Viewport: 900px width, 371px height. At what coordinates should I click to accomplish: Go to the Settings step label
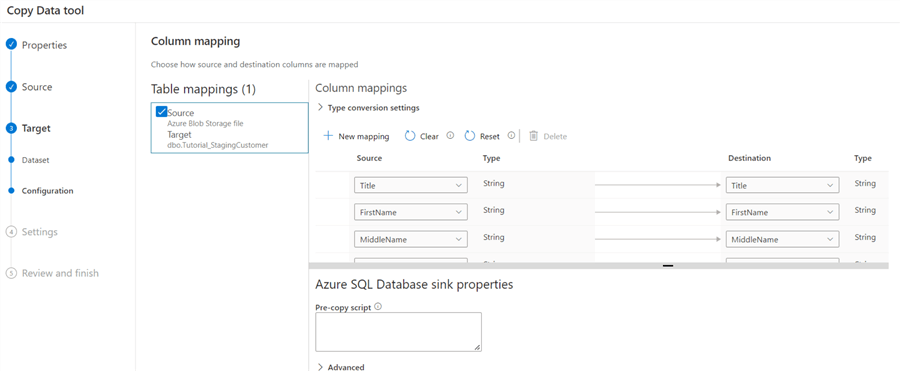point(40,232)
